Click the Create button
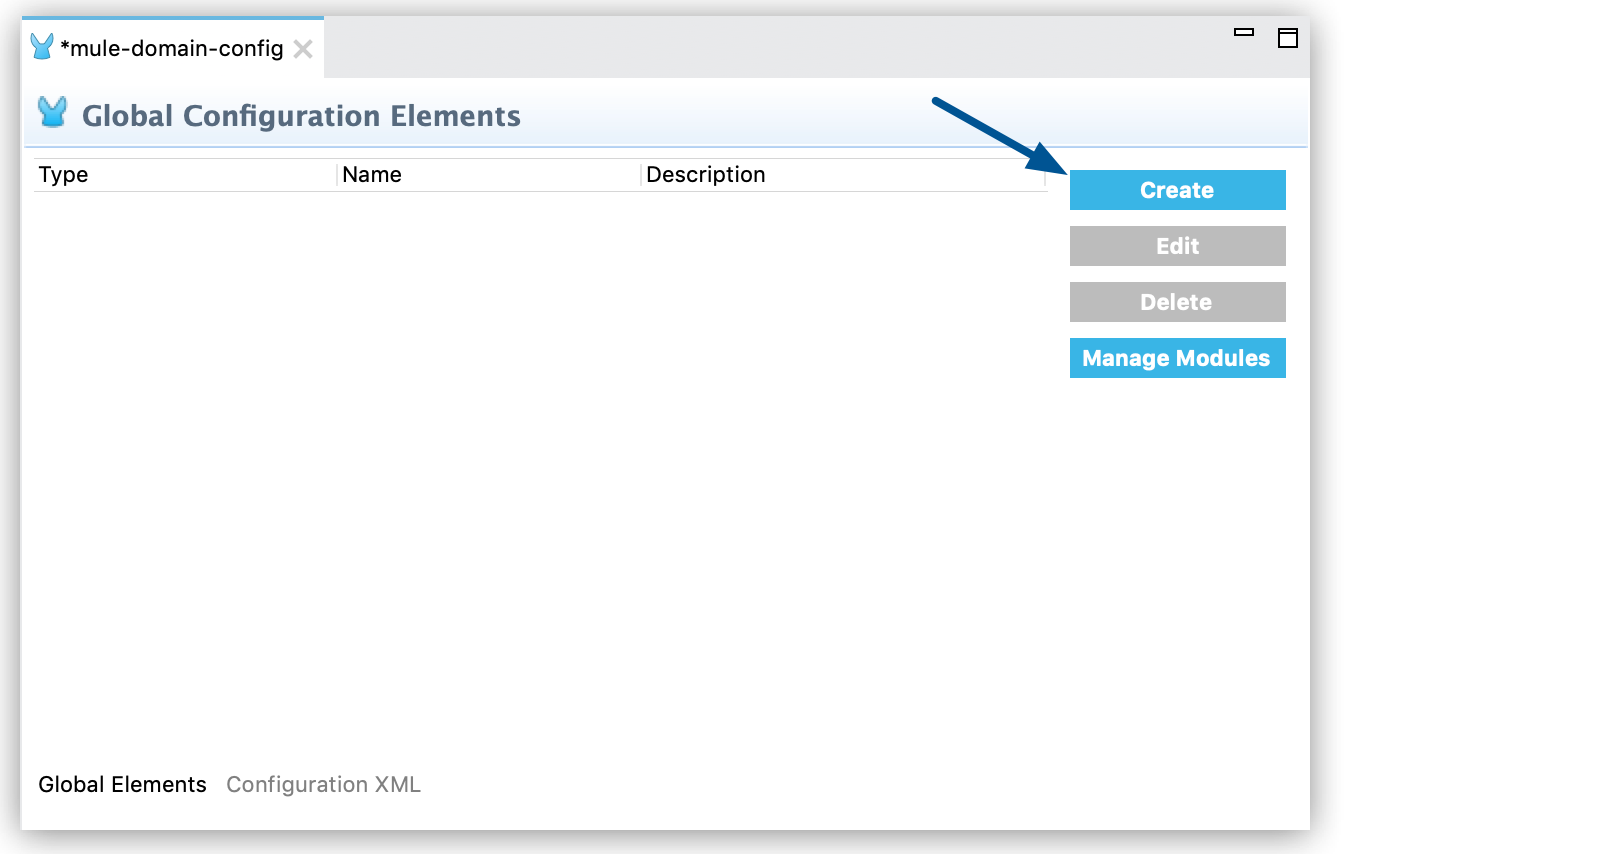 (1177, 190)
